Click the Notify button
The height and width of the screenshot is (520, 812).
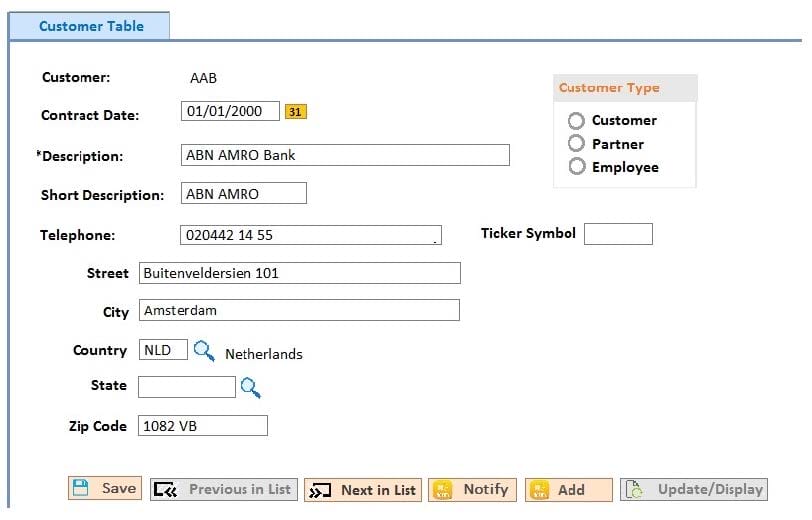(x=472, y=489)
